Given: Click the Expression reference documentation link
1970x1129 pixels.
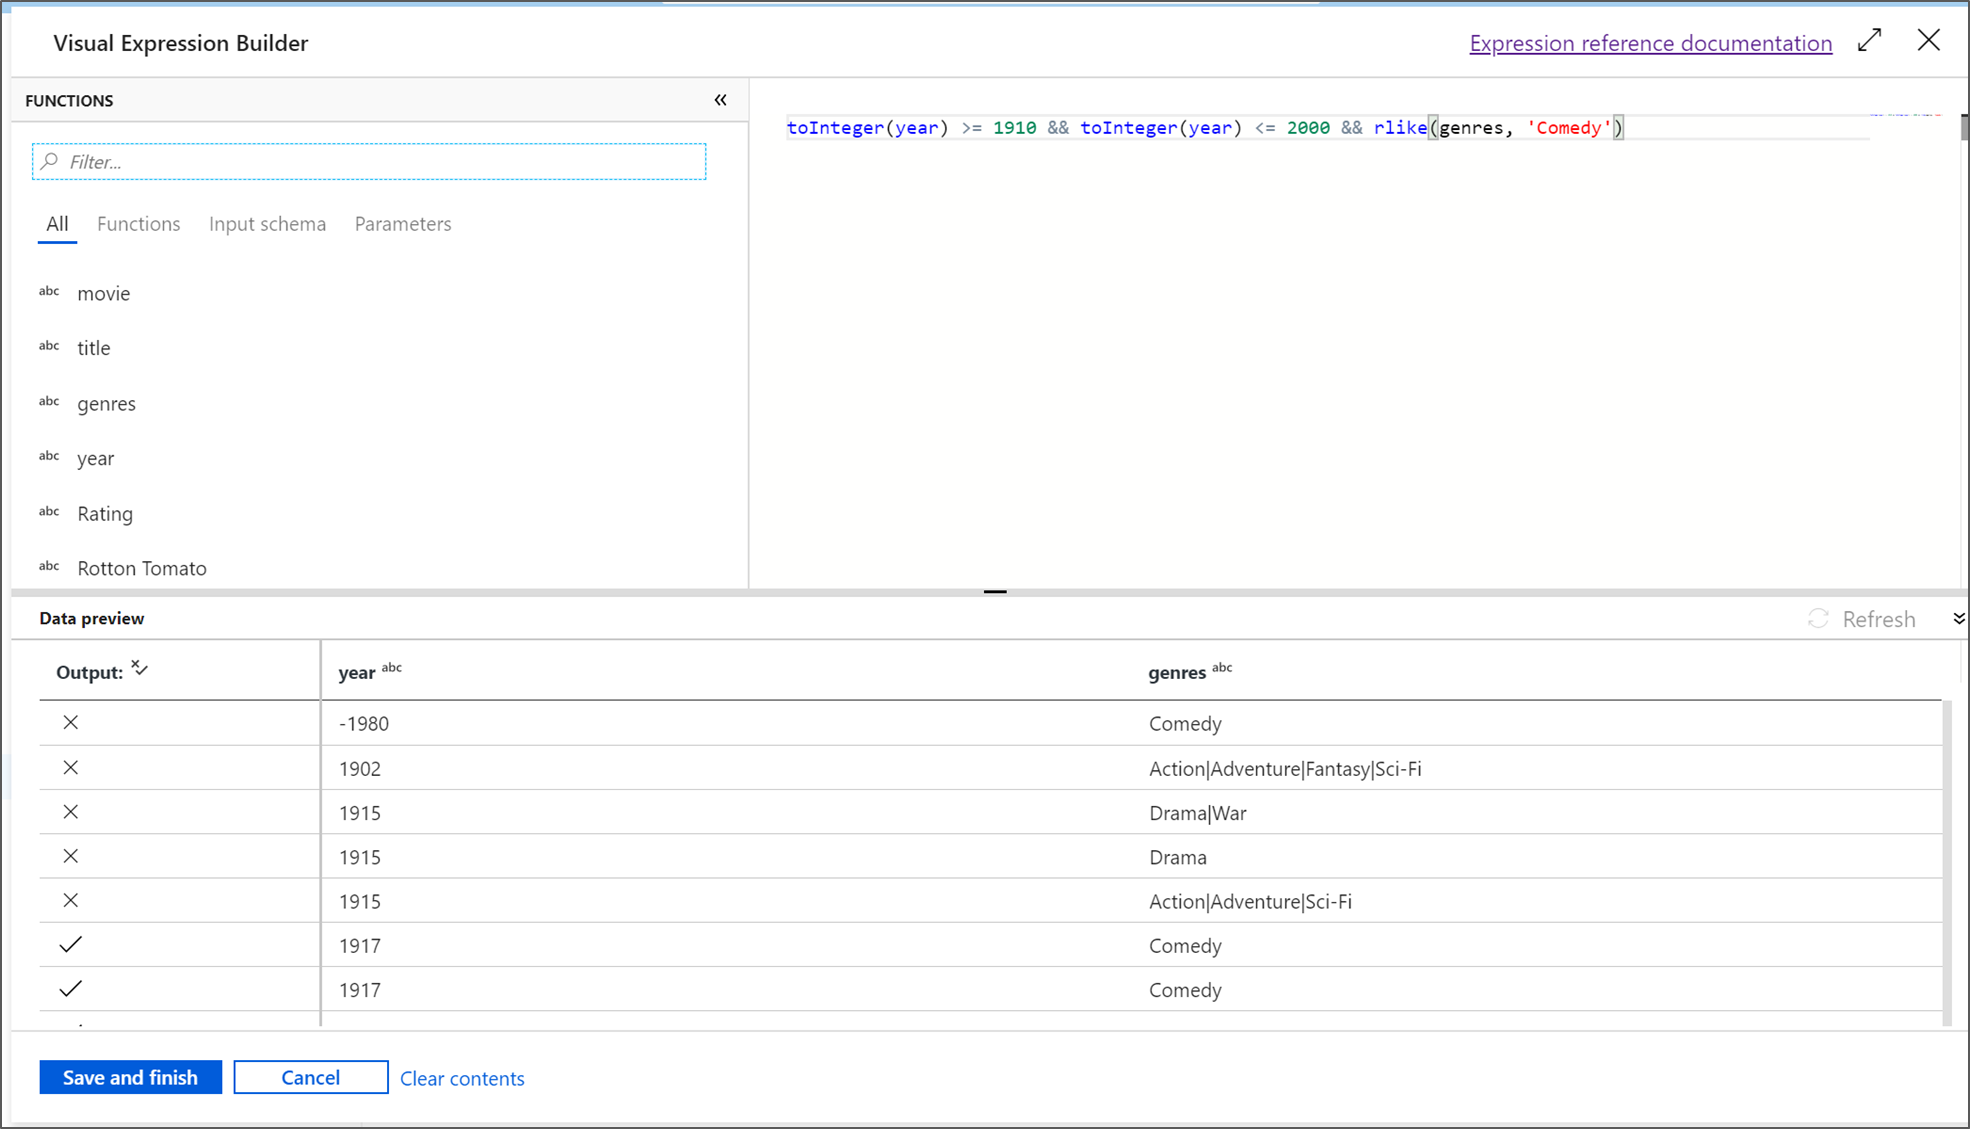Looking at the screenshot, I should click(1652, 41).
